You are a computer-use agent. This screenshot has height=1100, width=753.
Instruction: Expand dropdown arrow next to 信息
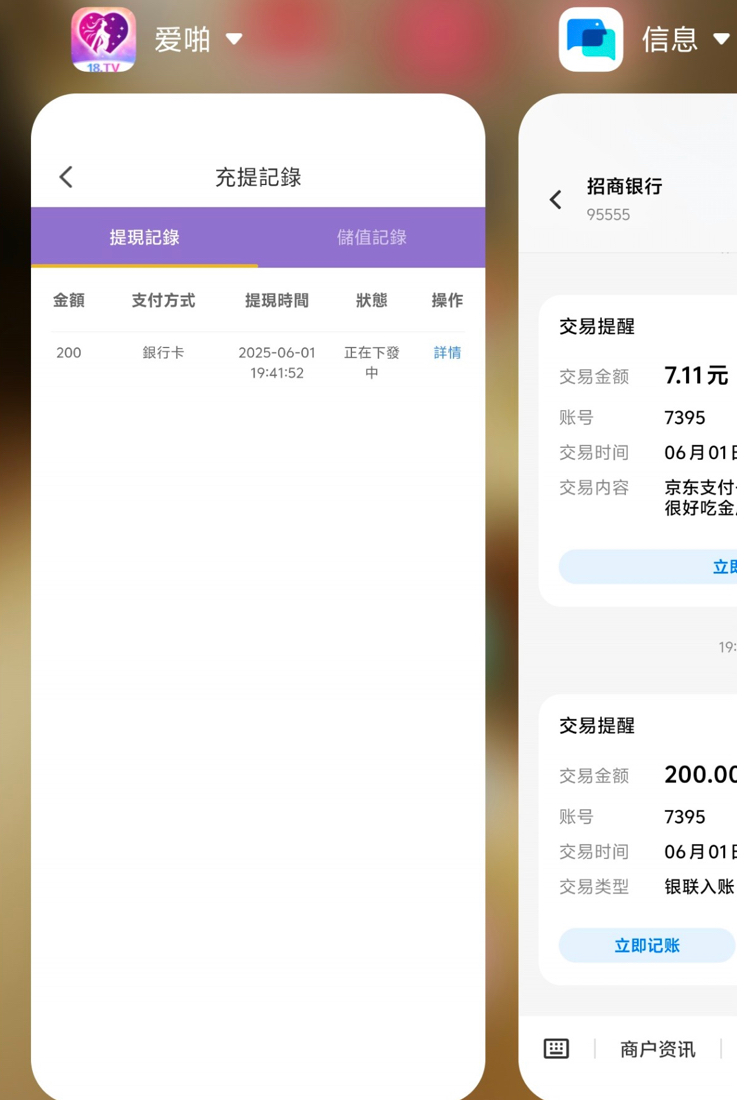(721, 39)
